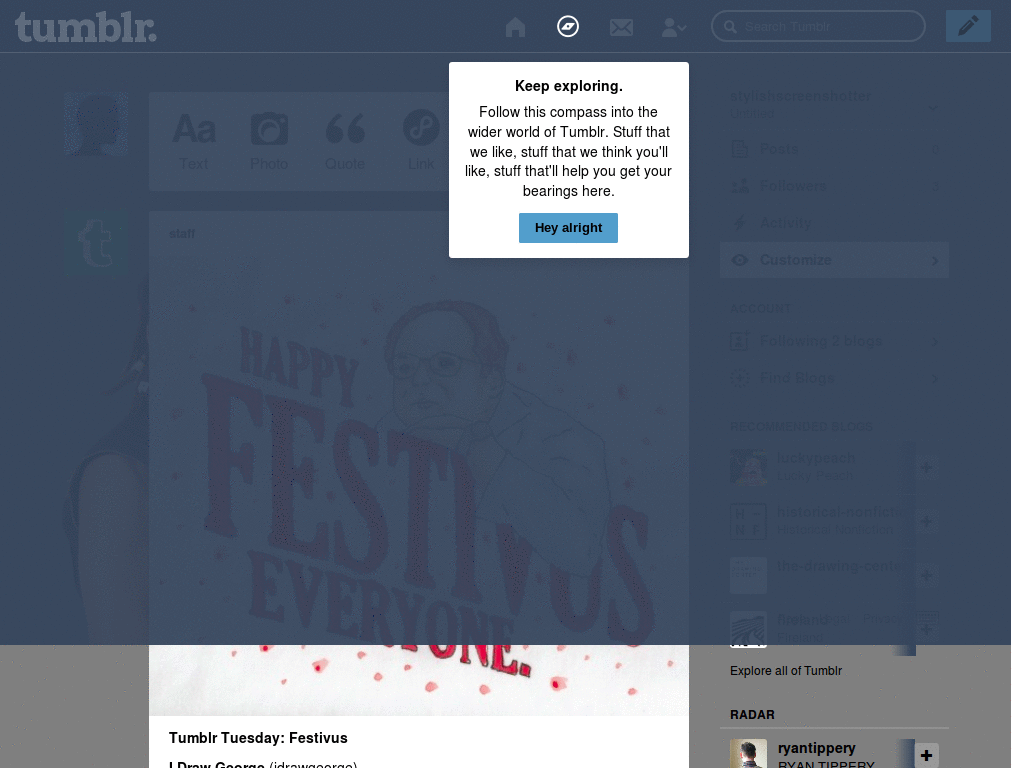
Task: Follow the-drawing-center with the plus button
Action: click(926, 575)
